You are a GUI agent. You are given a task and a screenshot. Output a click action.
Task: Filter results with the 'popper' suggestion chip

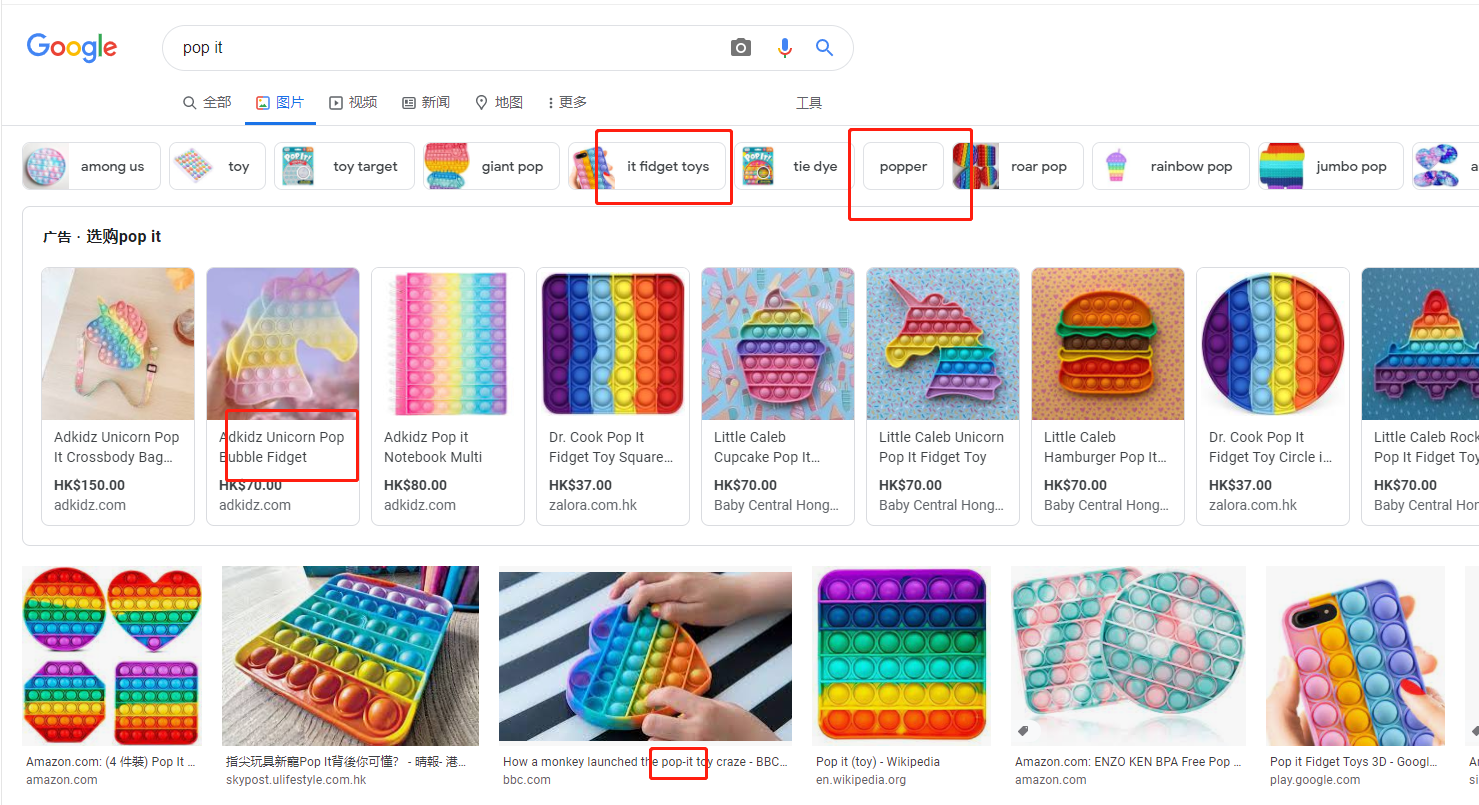coord(902,166)
